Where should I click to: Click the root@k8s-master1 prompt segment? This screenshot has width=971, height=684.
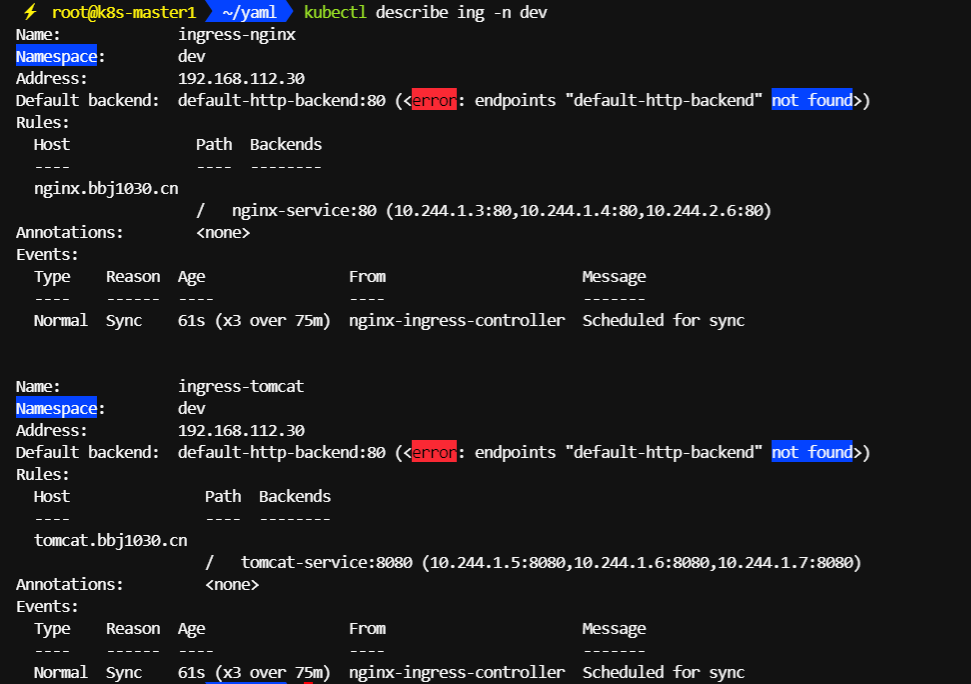tap(123, 12)
